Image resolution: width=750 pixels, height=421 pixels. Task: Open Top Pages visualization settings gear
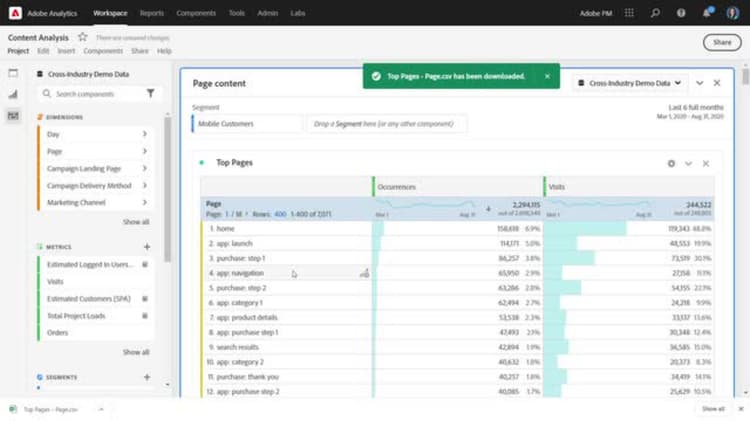pyautogui.click(x=671, y=164)
